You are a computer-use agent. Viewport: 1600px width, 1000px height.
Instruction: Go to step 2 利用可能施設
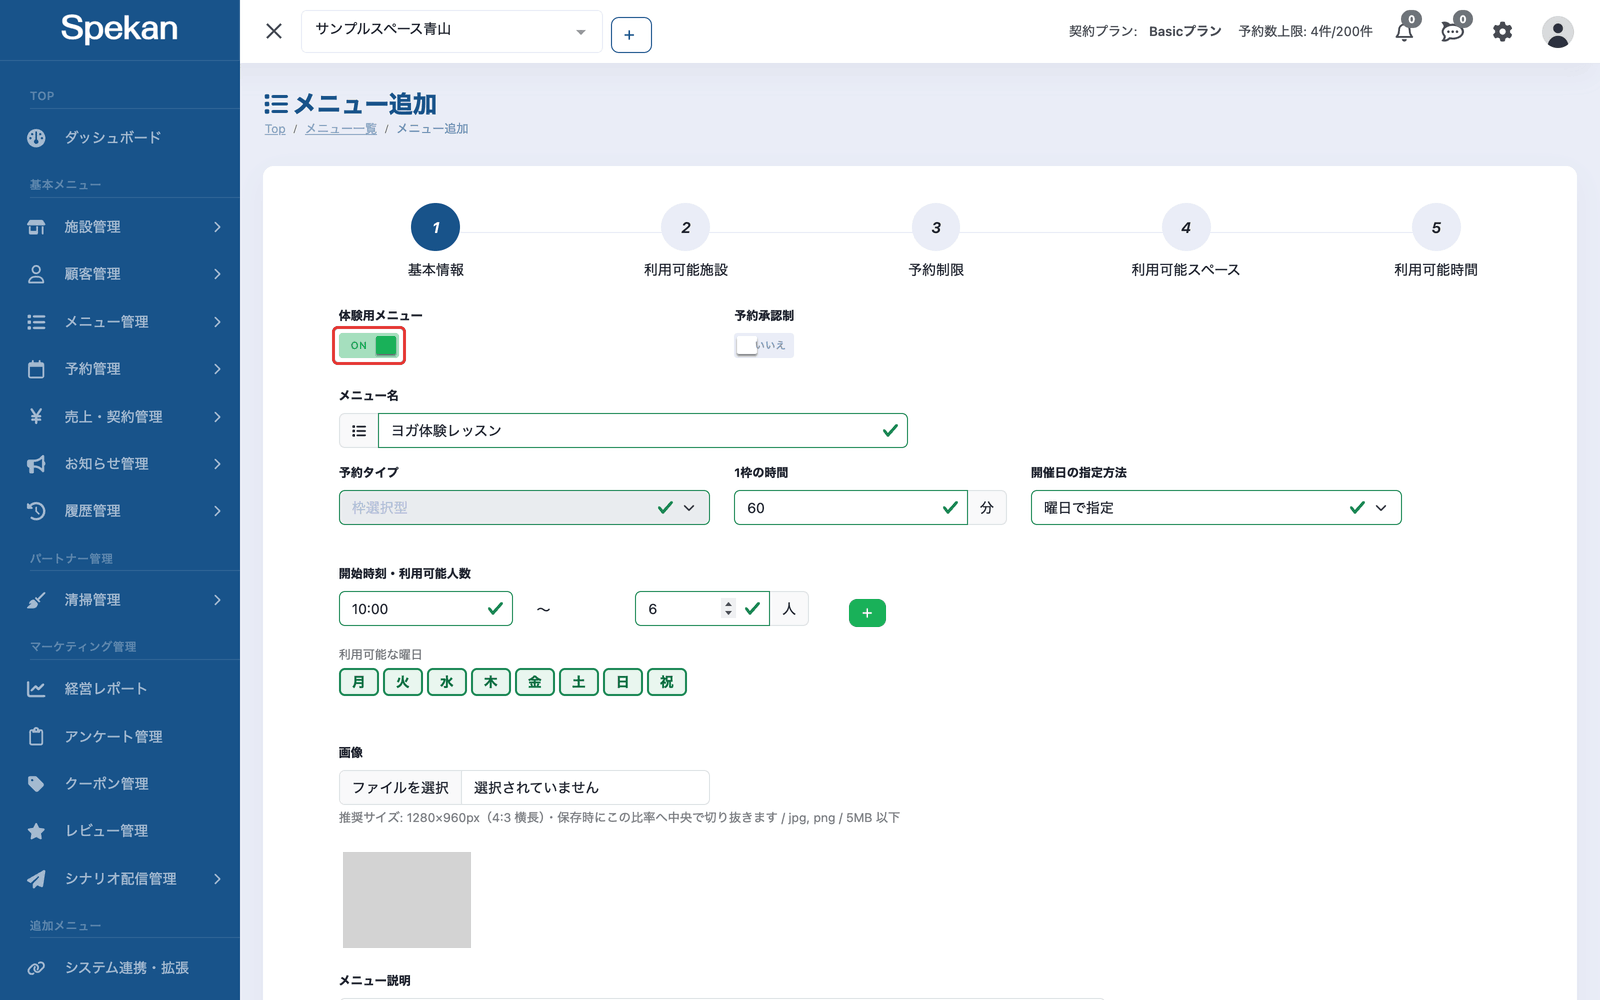click(x=686, y=228)
